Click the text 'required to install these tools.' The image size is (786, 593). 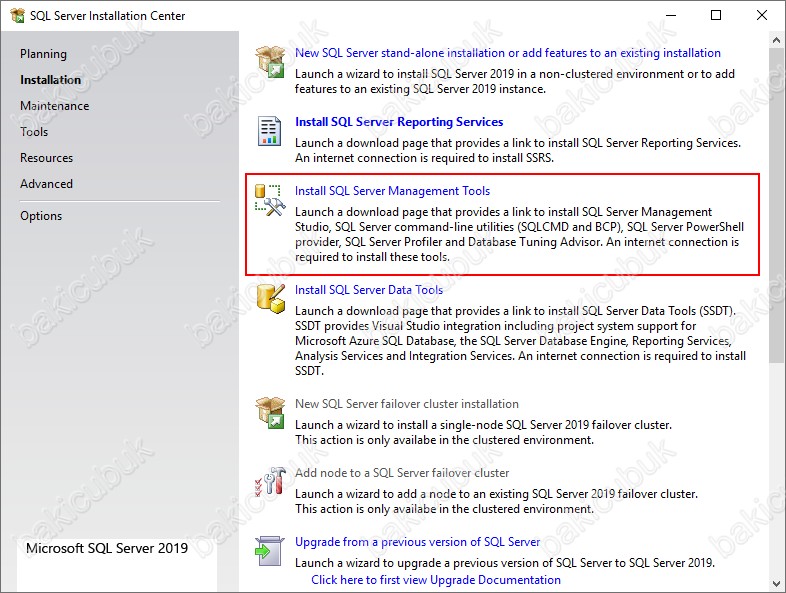pyautogui.click(x=372, y=257)
